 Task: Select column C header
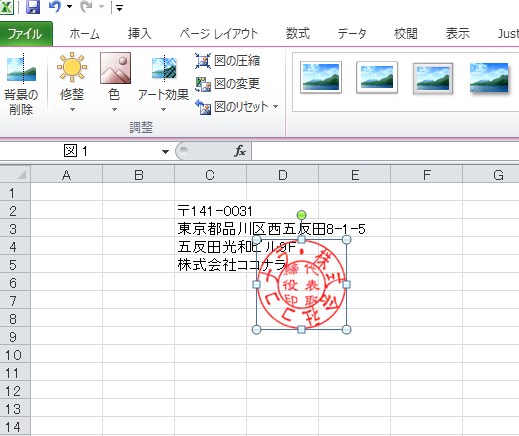(x=210, y=175)
